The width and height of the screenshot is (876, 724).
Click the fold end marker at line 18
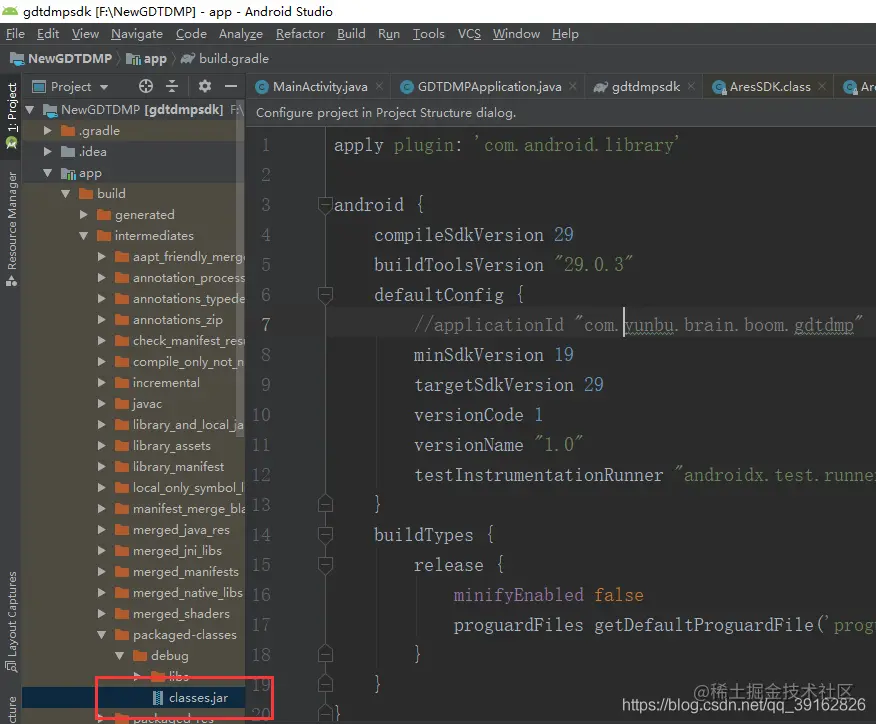tap(325, 654)
